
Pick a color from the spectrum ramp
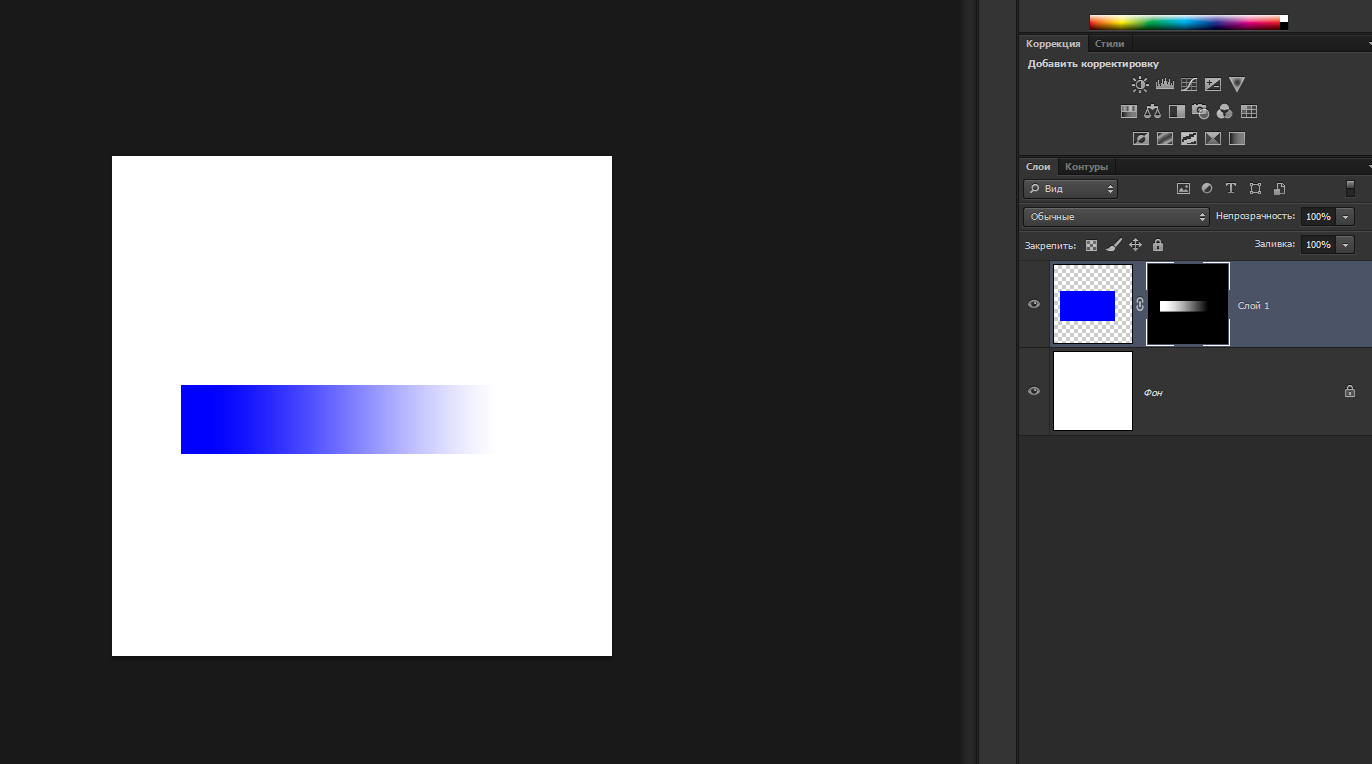tap(1184, 22)
